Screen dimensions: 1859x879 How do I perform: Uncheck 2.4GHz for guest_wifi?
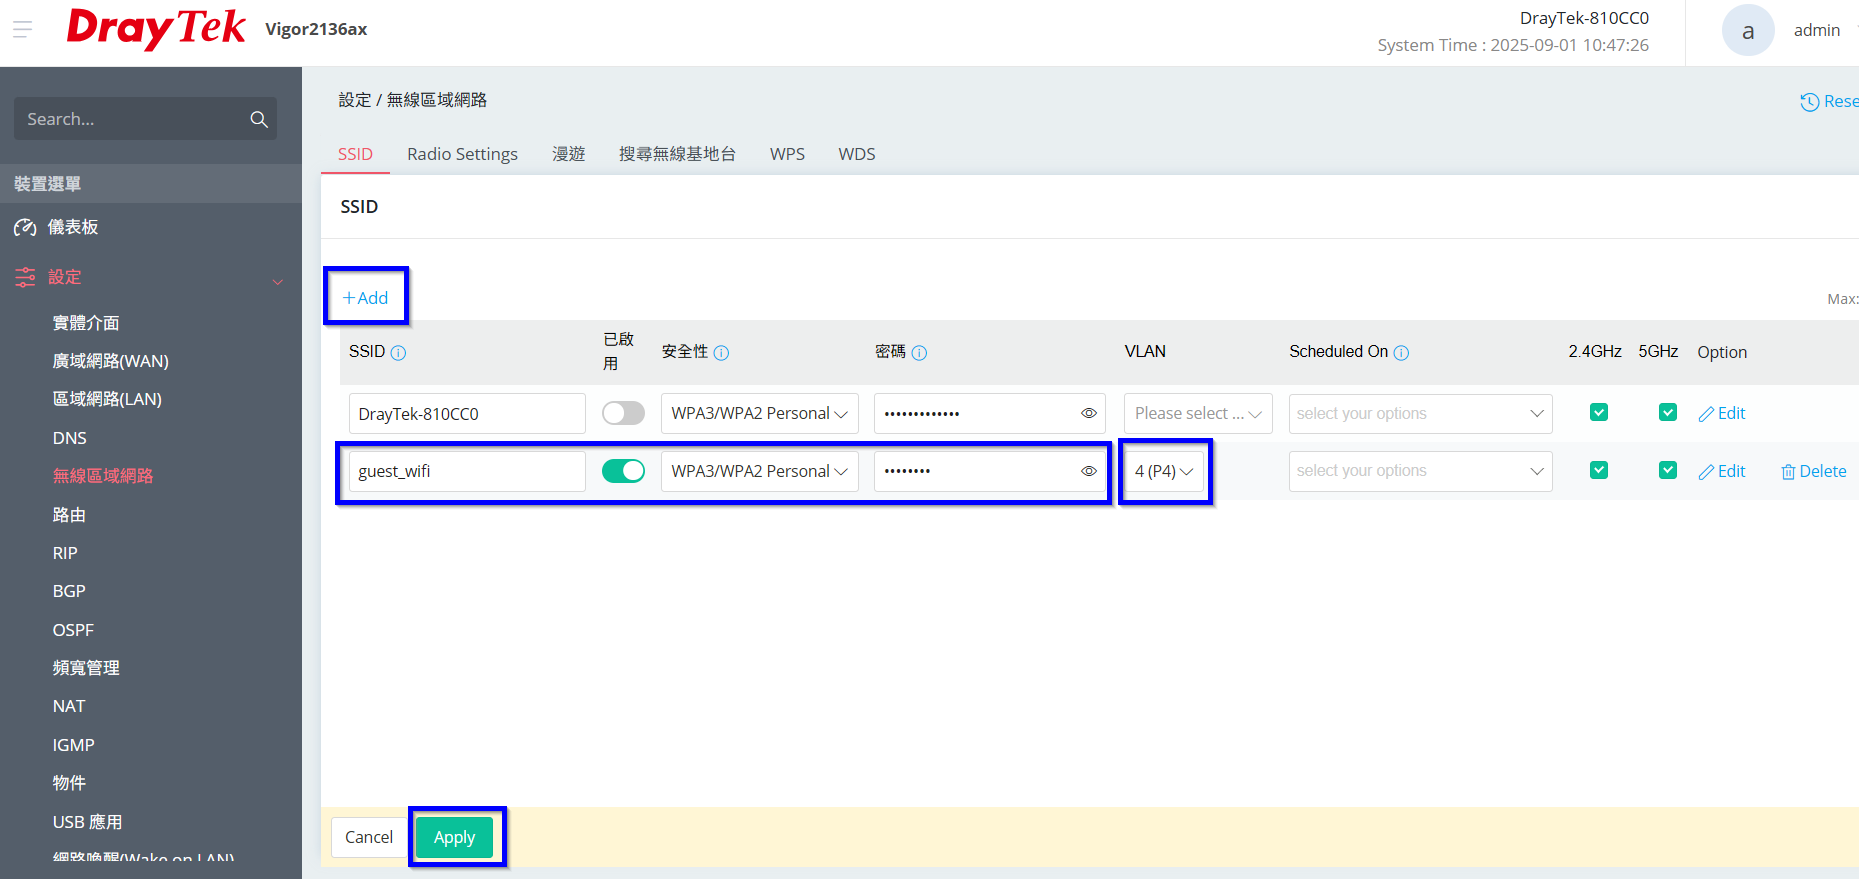coord(1598,470)
